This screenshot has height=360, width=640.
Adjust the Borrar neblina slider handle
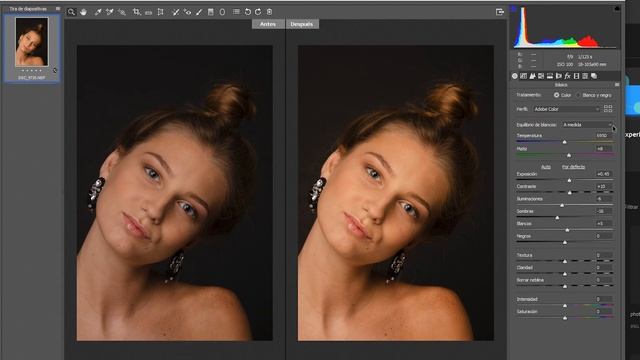point(565,286)
